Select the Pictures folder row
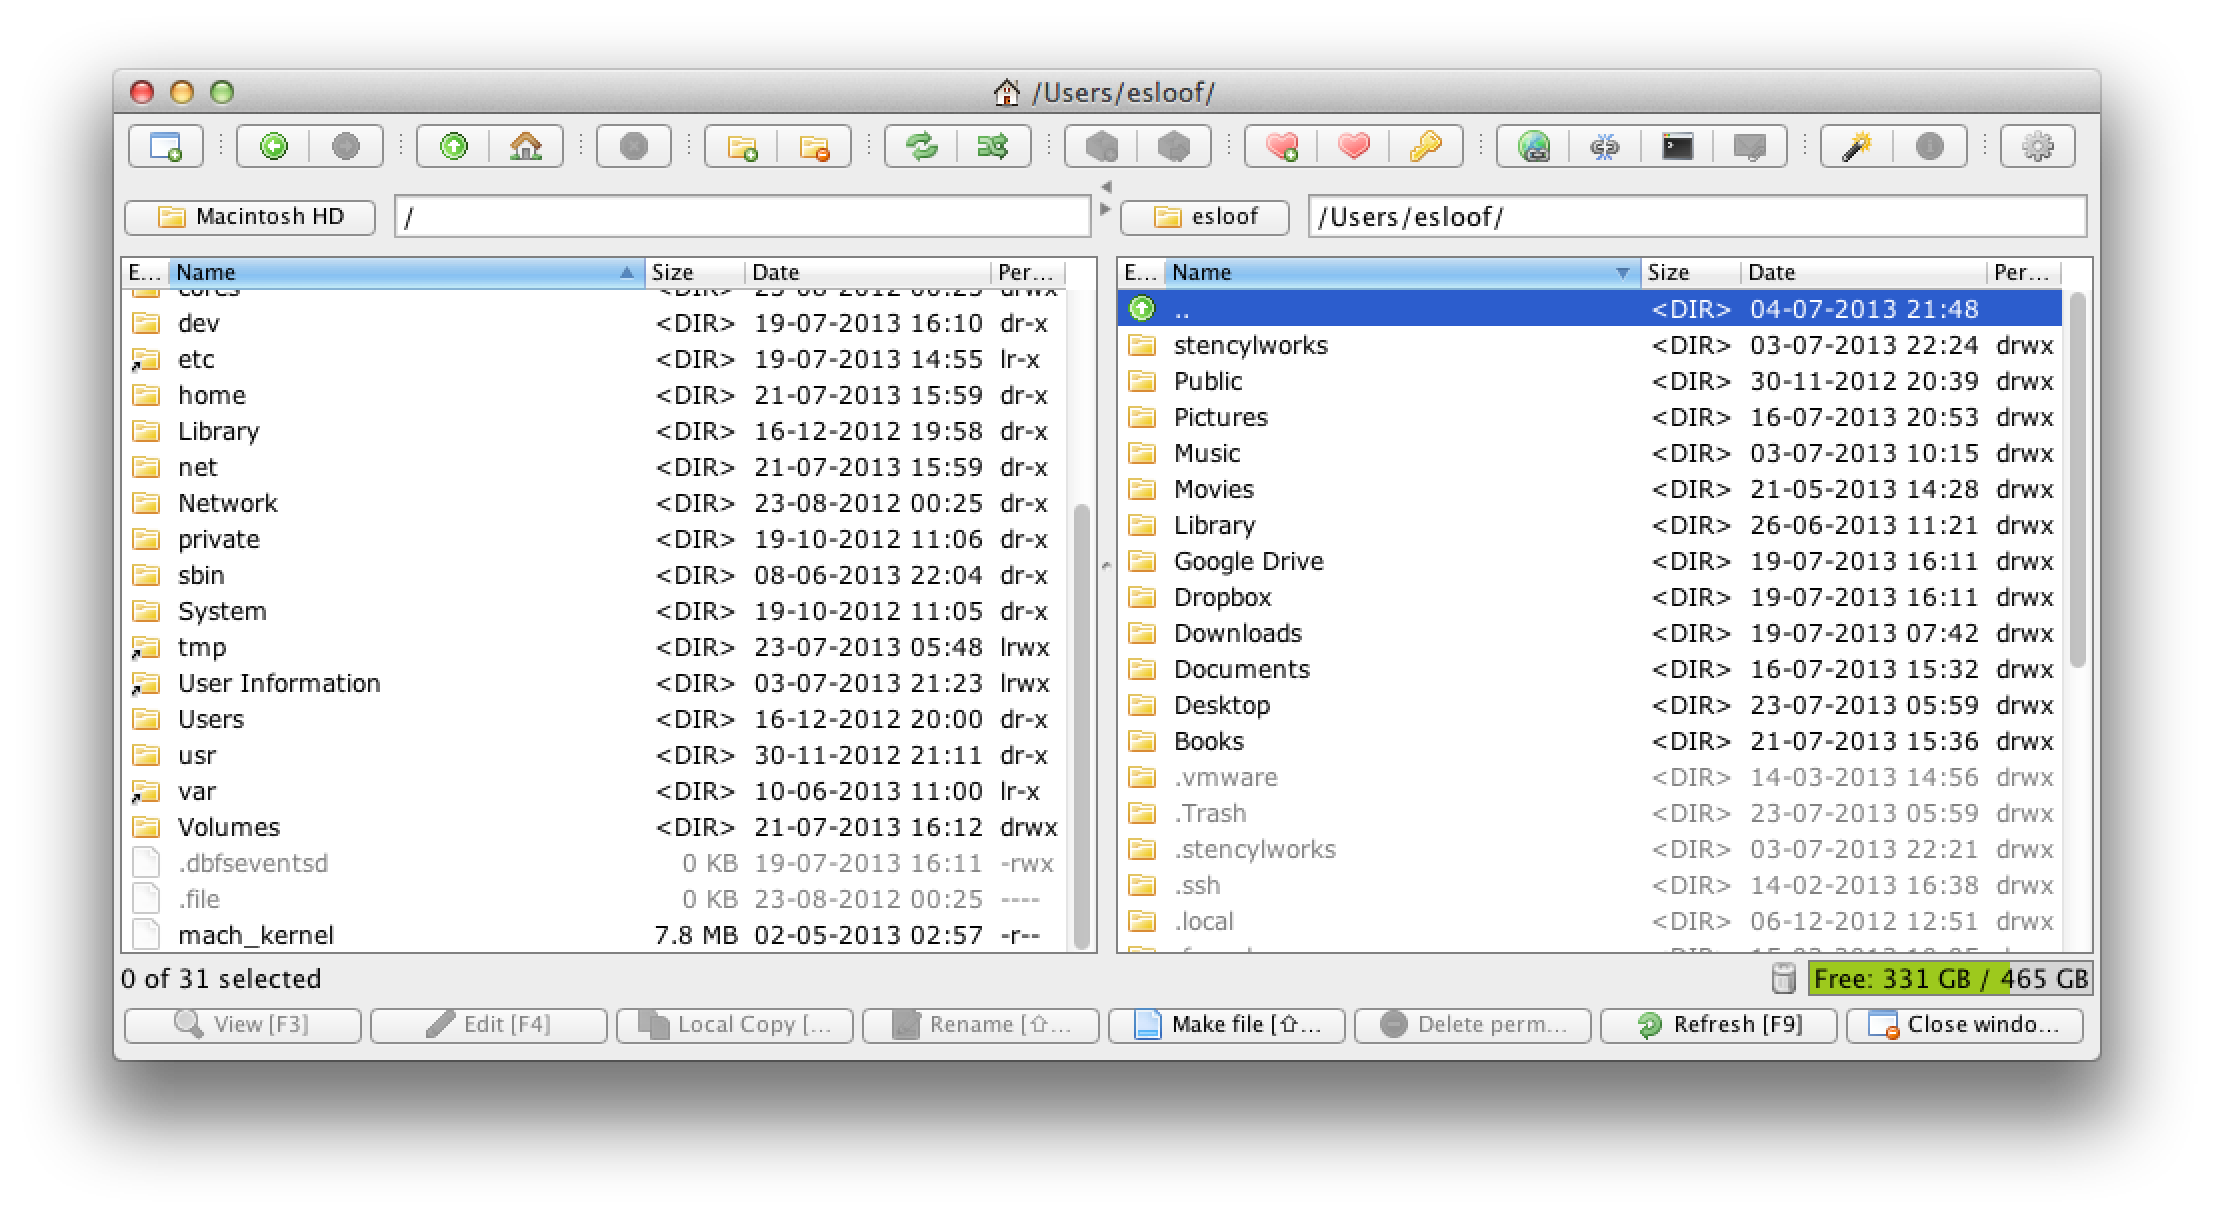 (x=1590, y=417)
